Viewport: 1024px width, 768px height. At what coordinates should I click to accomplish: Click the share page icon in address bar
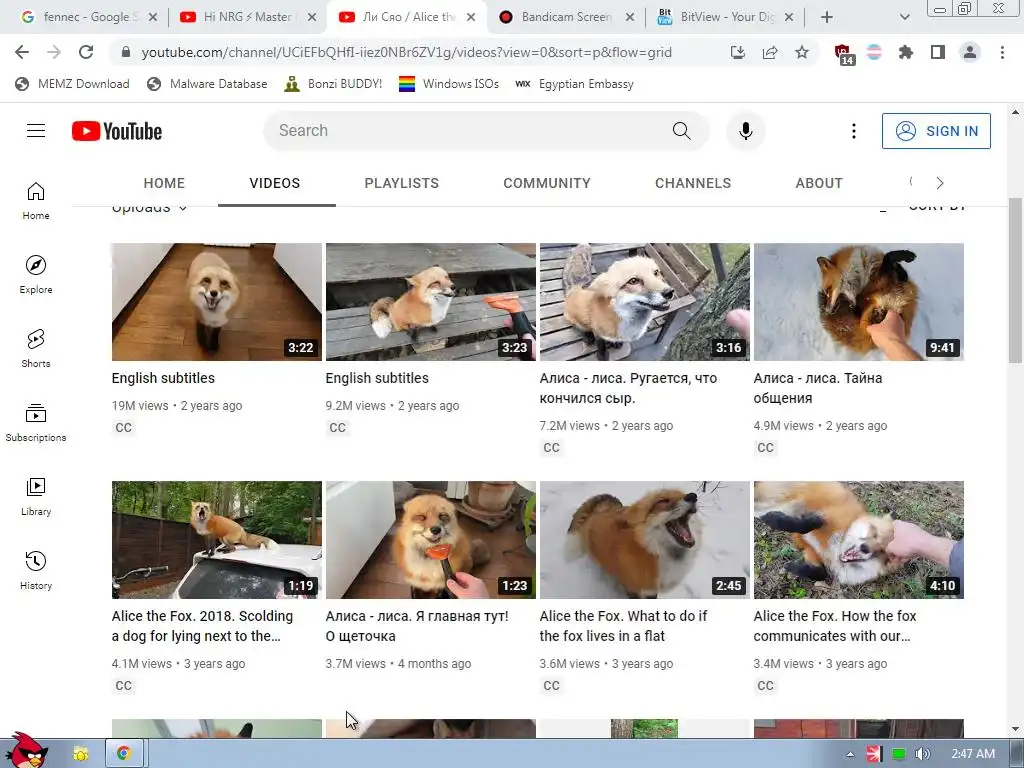coord(770,52)
